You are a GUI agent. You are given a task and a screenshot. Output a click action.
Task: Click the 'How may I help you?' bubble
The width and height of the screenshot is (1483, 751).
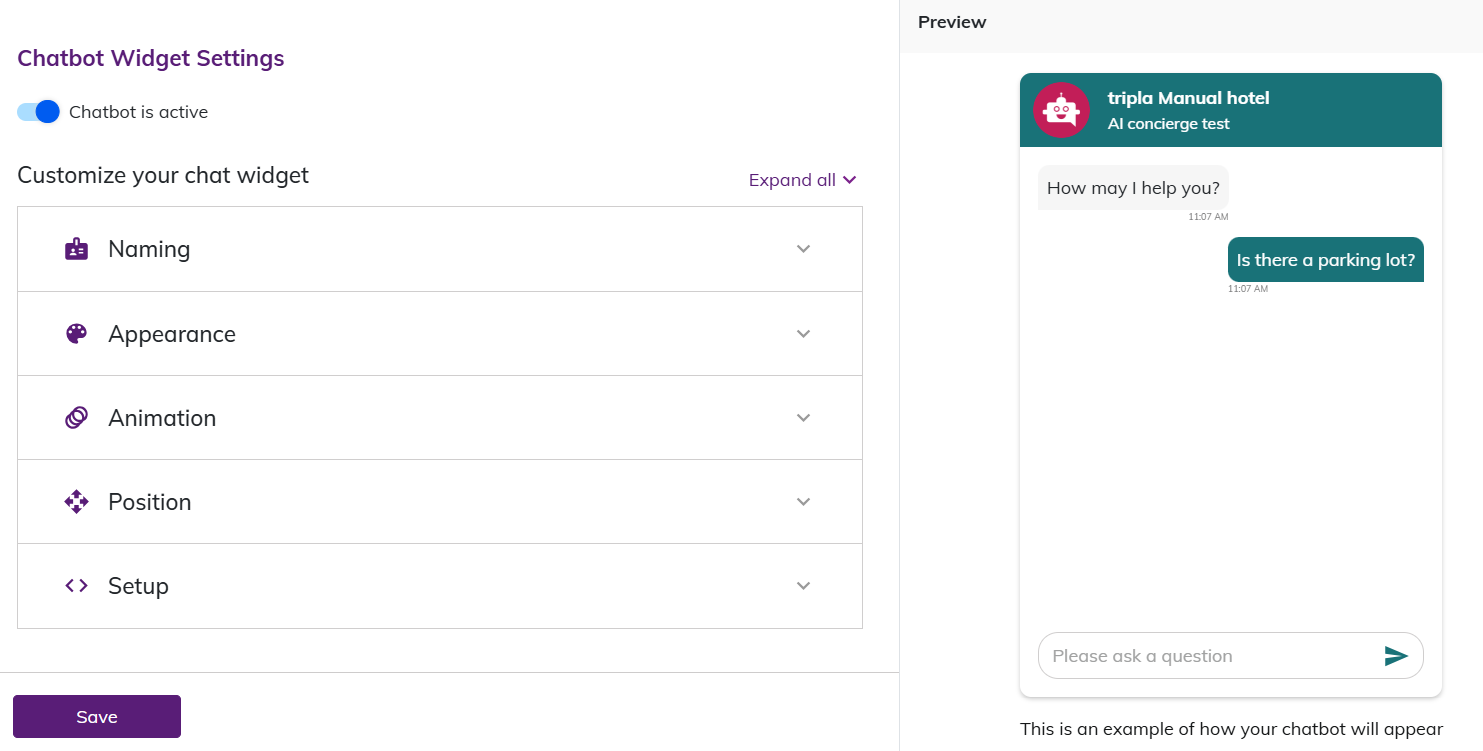pyautogui.click(x=1133, y=188)
